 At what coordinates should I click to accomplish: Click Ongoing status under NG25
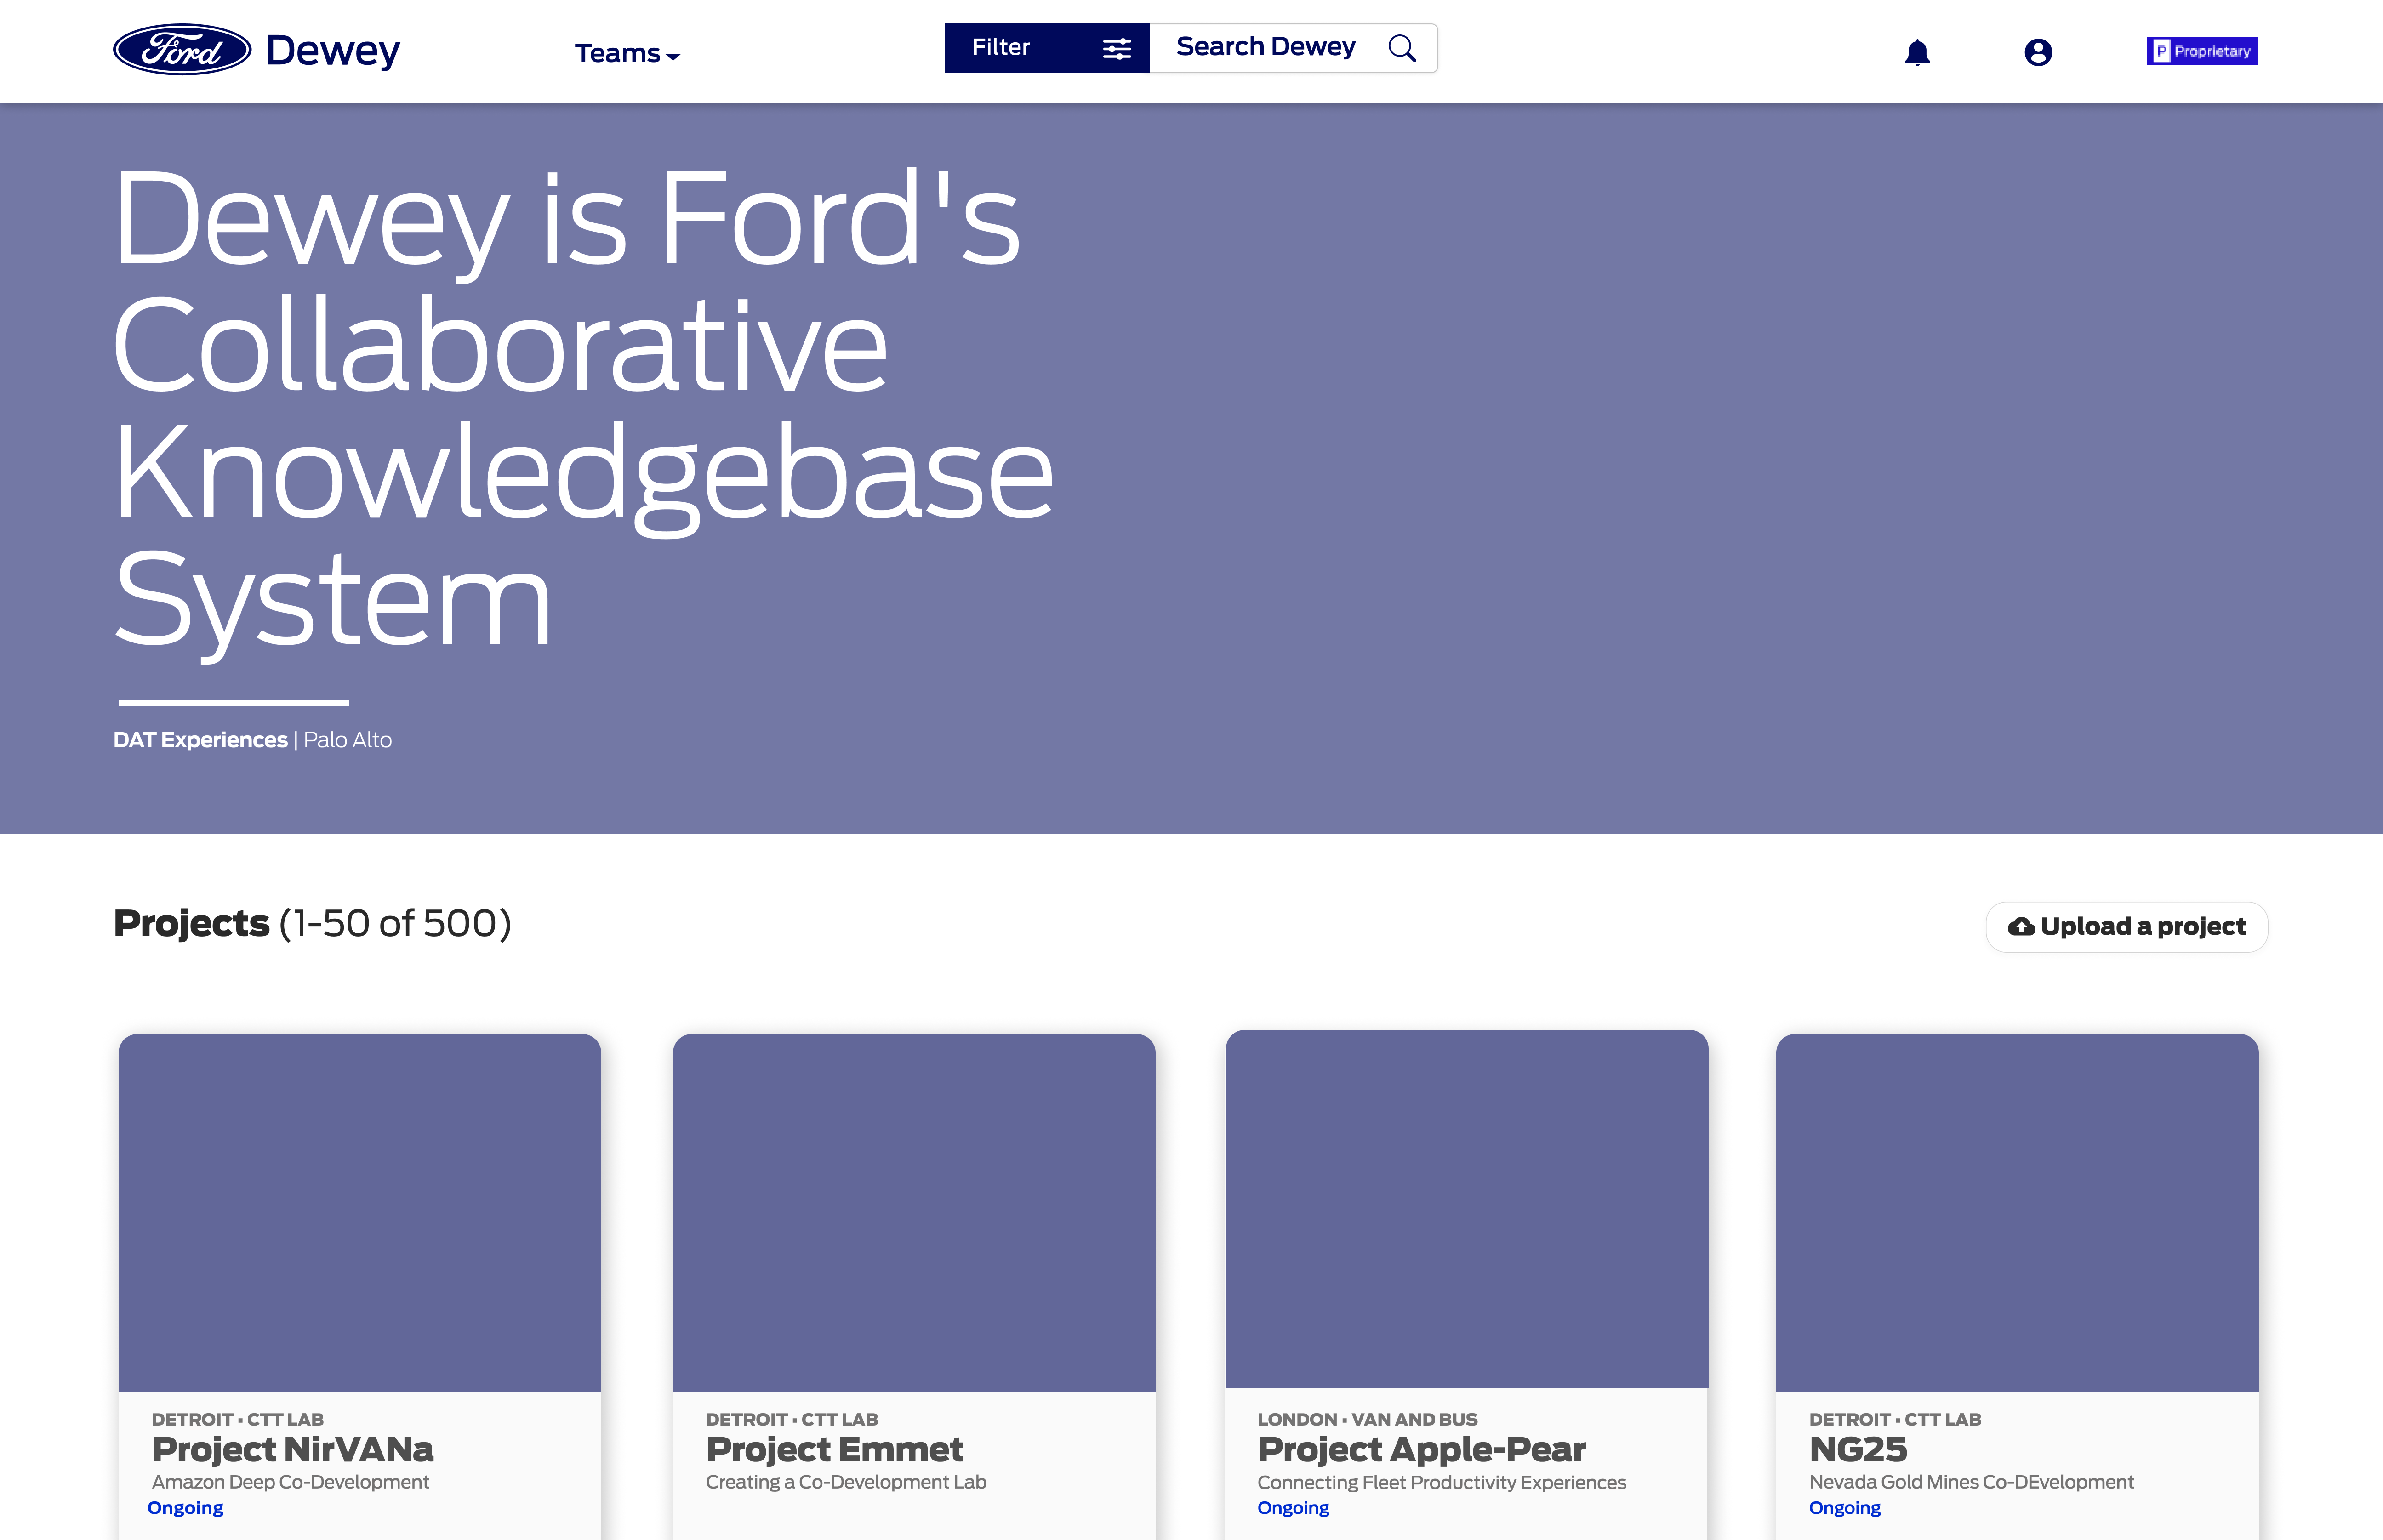click(x=1845, y=1508)
